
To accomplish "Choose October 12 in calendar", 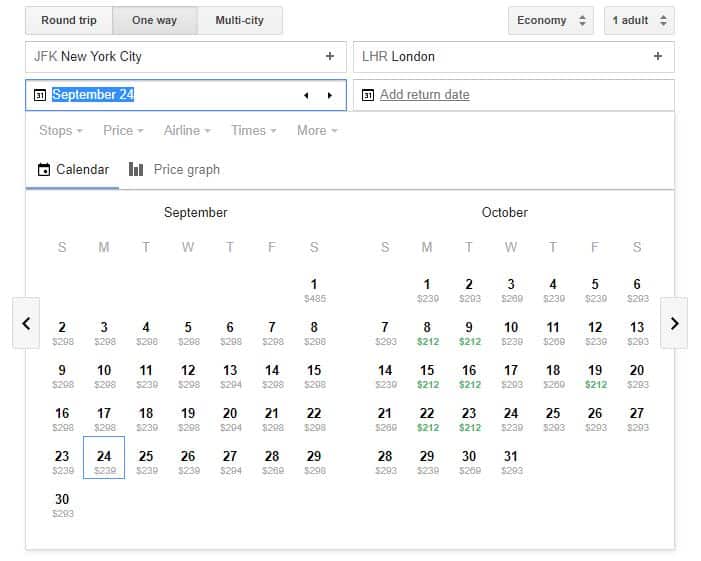I will tap(595, 333).
